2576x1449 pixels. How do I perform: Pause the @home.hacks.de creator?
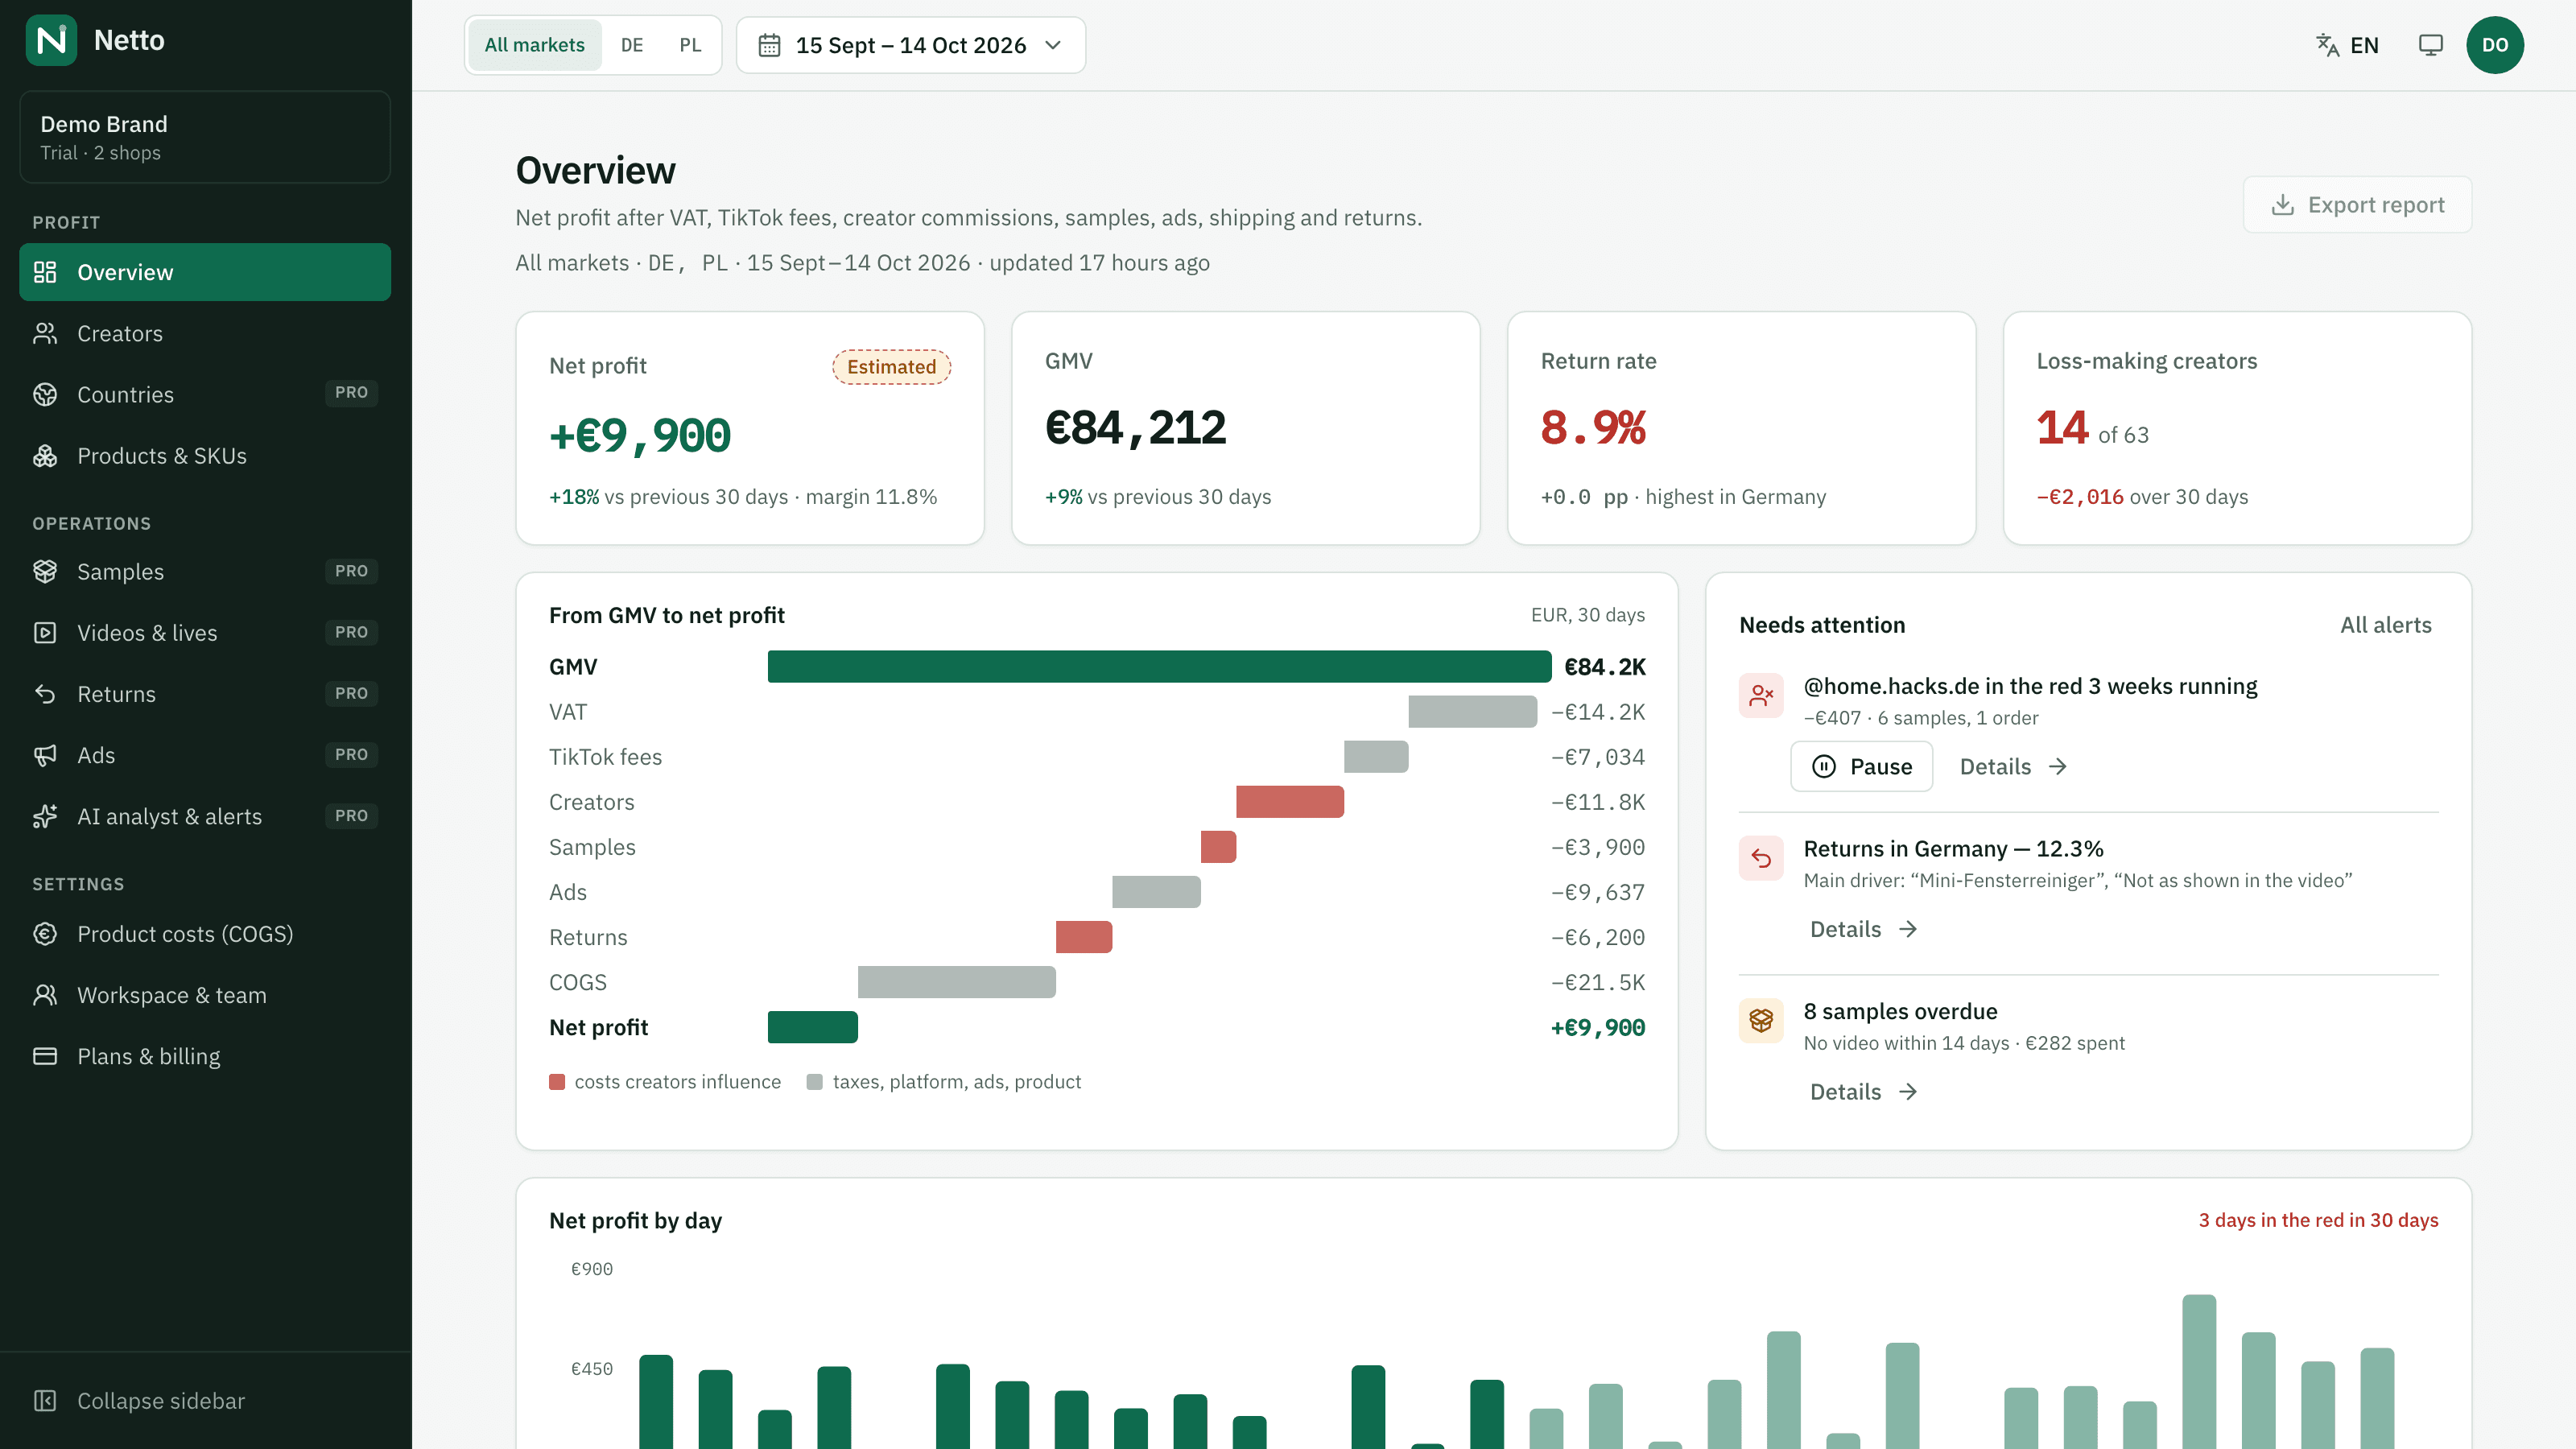[x=1861, y=766]
